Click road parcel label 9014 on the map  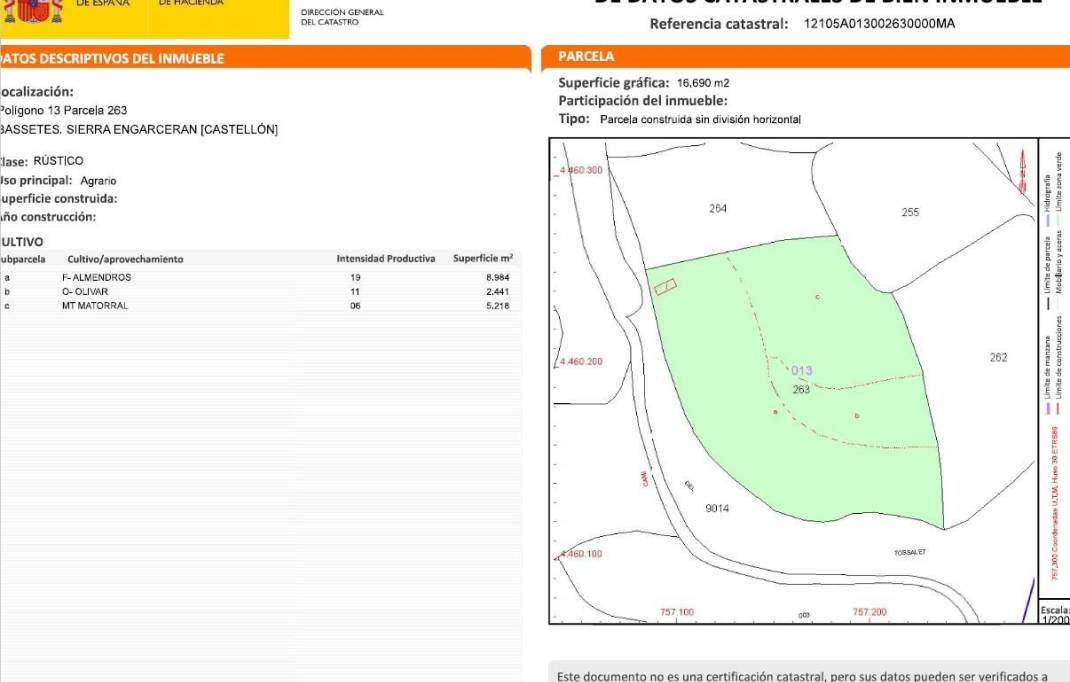point(717,508)
